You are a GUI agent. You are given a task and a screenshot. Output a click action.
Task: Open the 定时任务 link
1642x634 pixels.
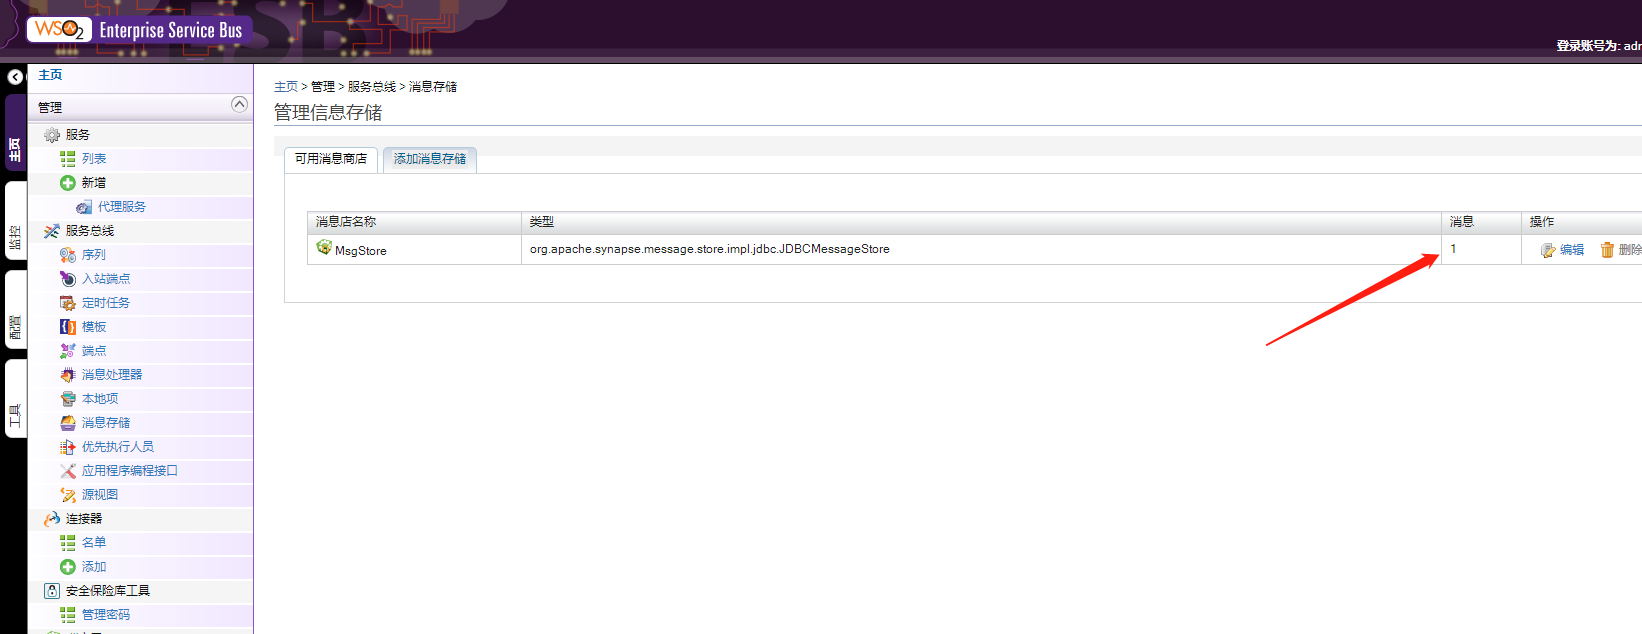click(x=106, y=303)
